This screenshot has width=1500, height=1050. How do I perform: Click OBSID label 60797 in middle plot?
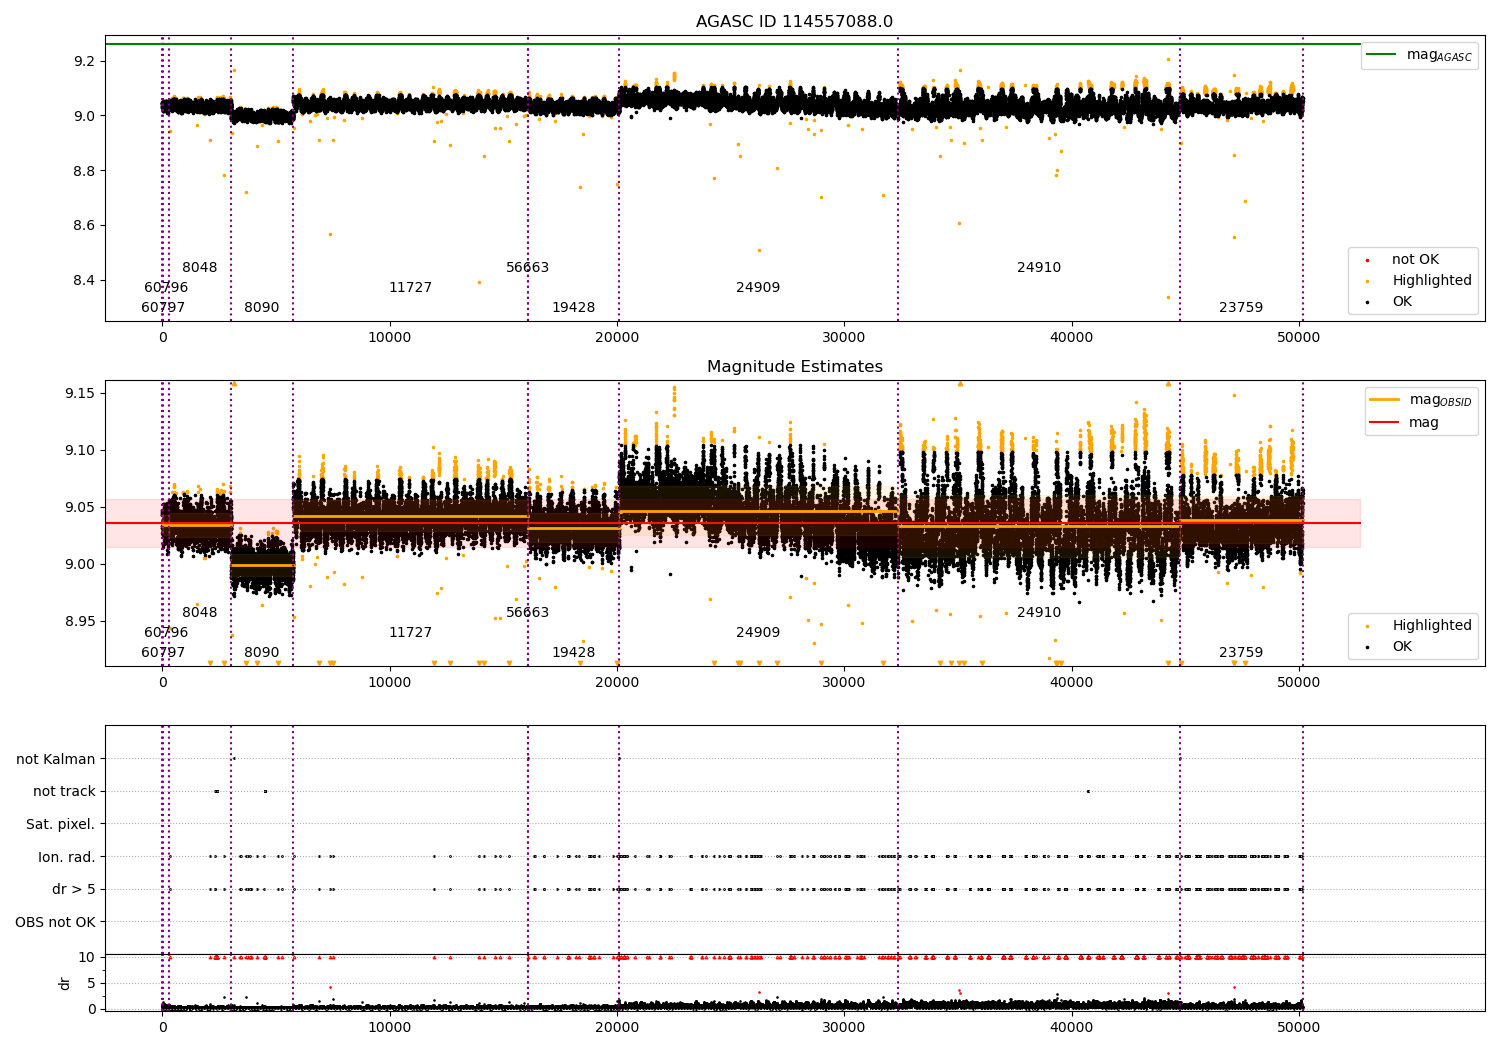click(x=163, y=653)
